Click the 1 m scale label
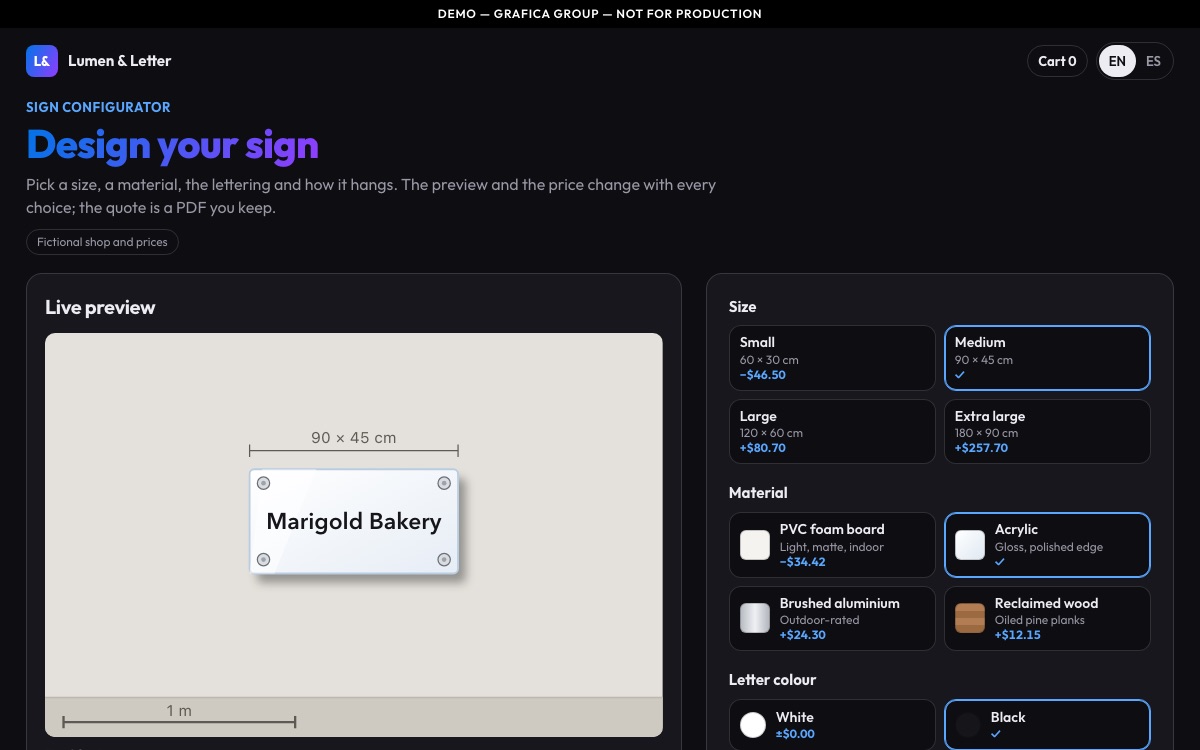The image size is (1200, 750). 179,711
